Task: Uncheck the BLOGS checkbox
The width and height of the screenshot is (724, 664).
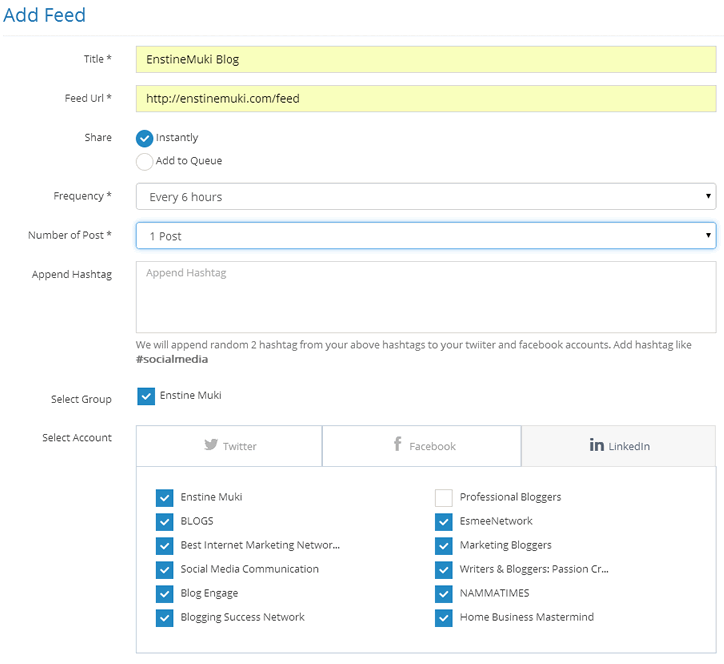Action: [164, 522]
